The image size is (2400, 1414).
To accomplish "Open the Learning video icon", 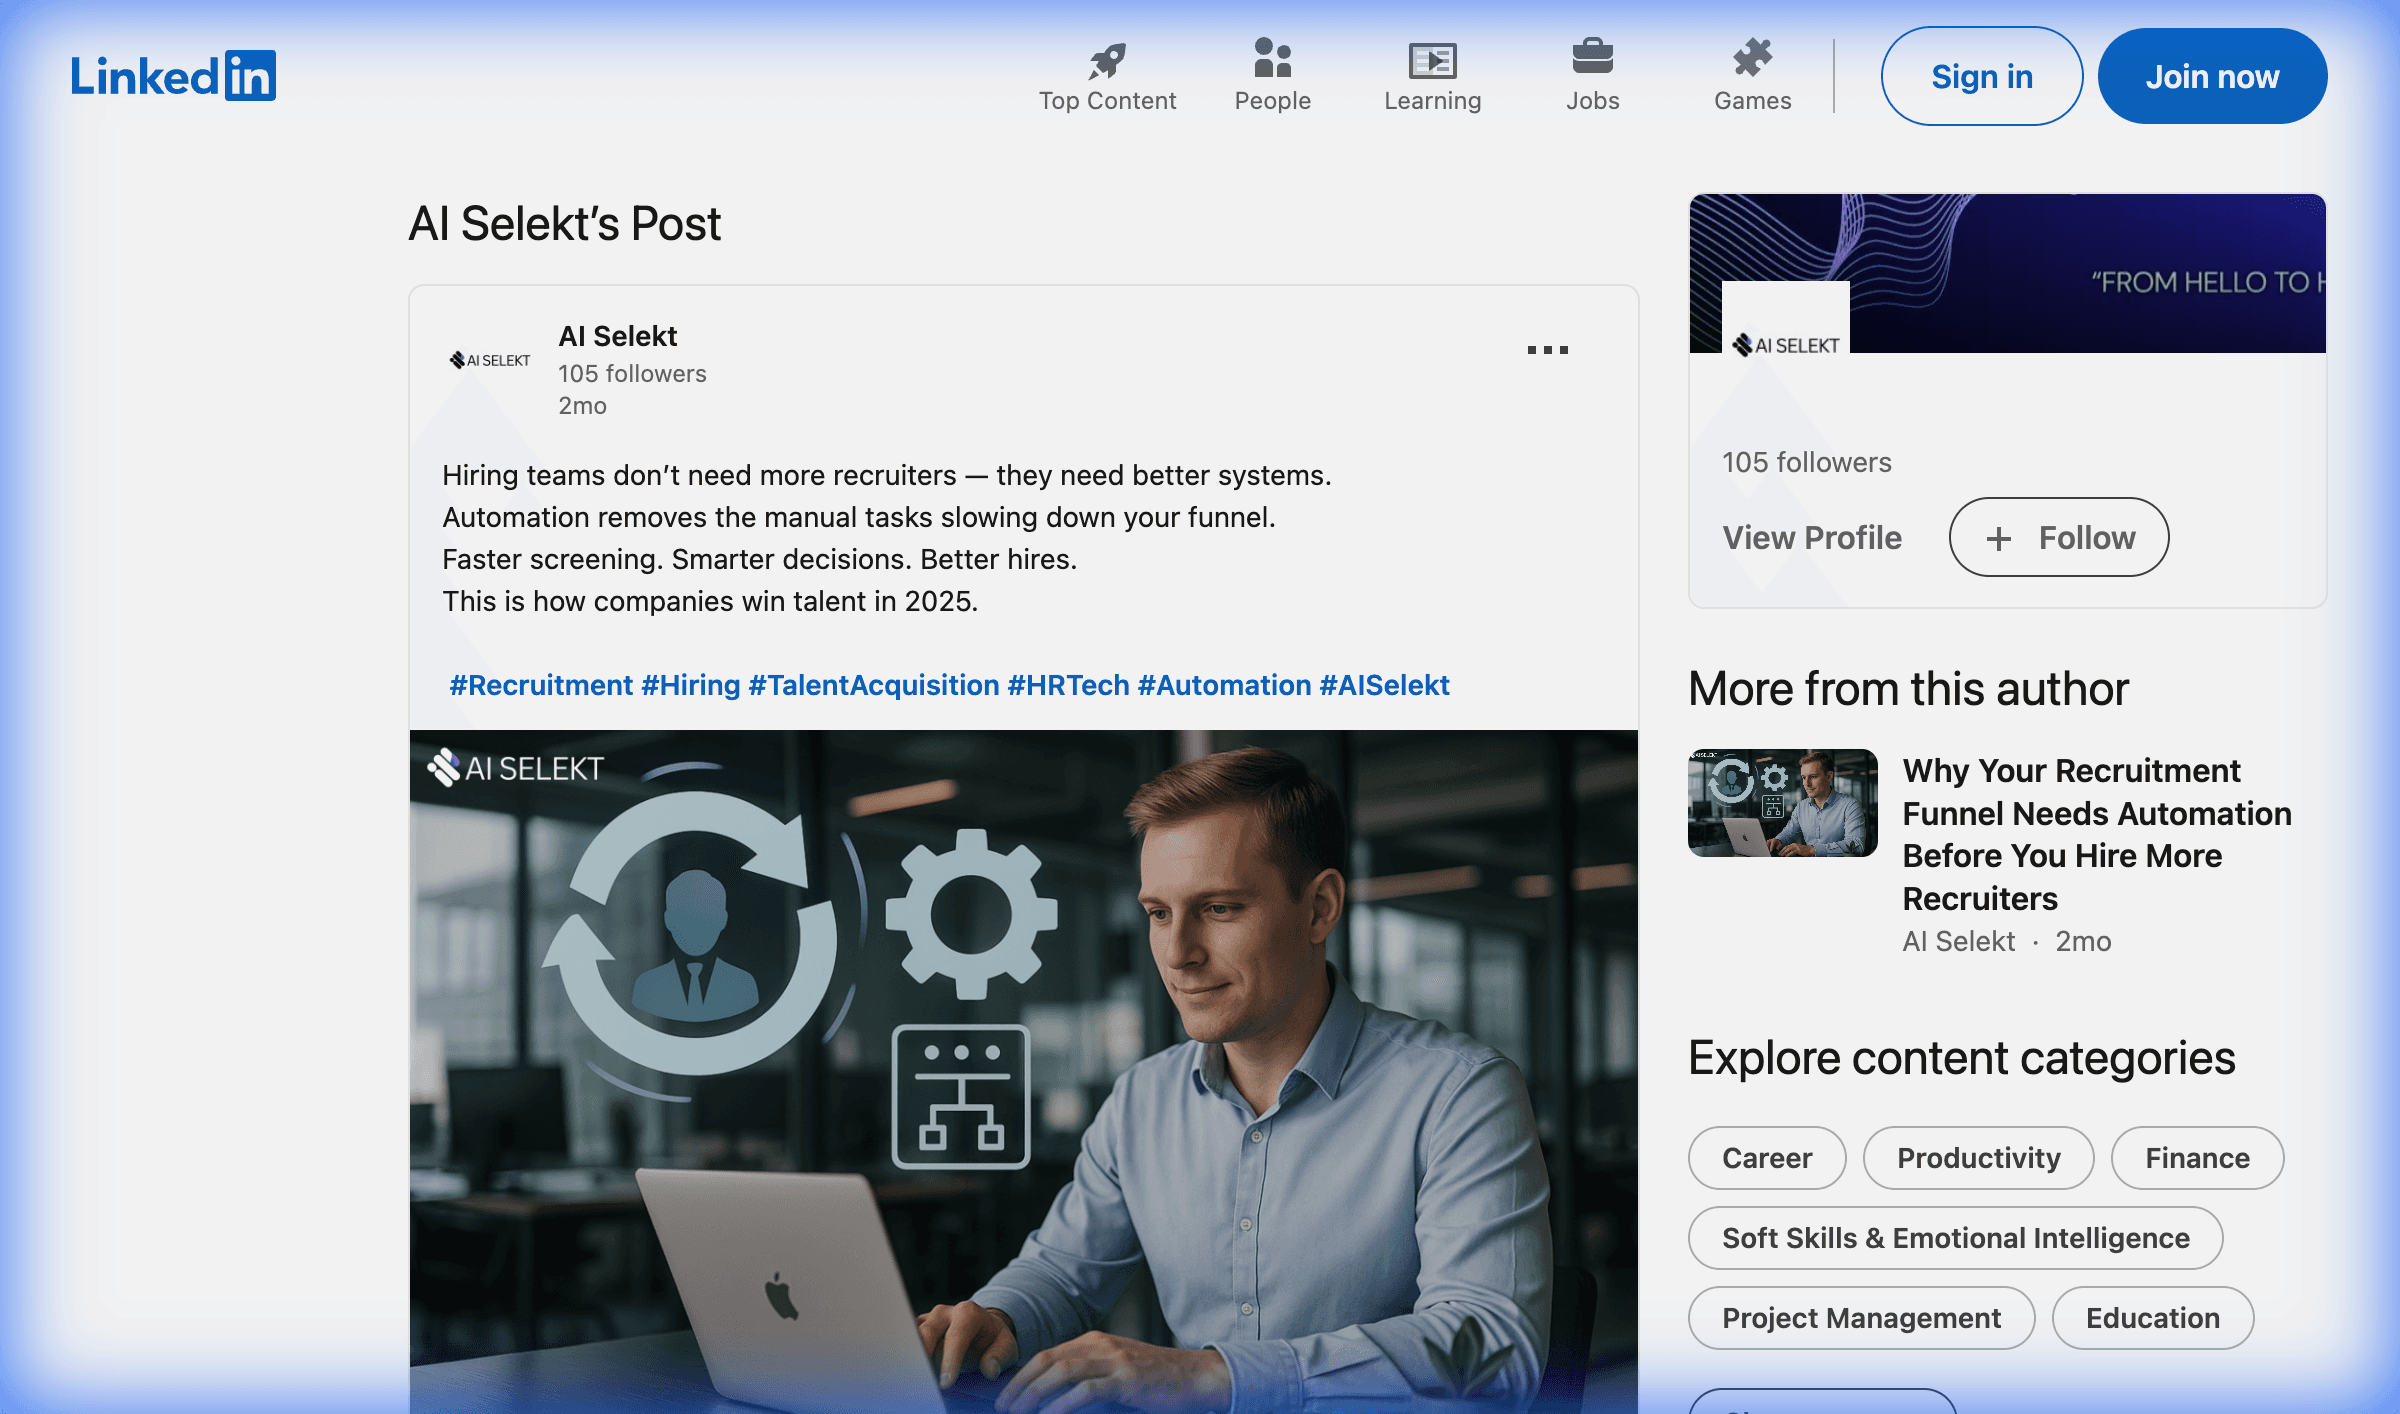I will 1432,60.
